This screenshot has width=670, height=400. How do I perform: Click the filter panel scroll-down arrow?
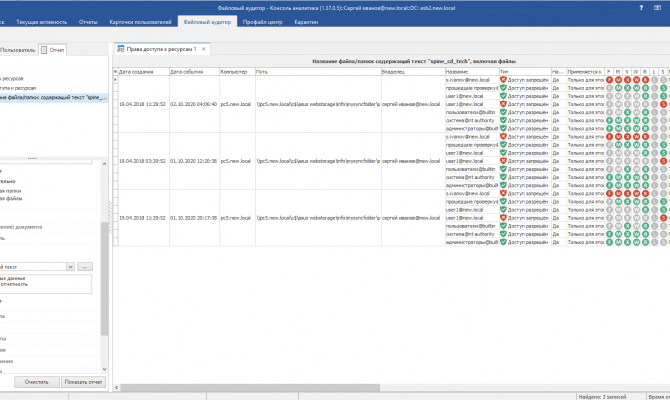tap(104, 369)
